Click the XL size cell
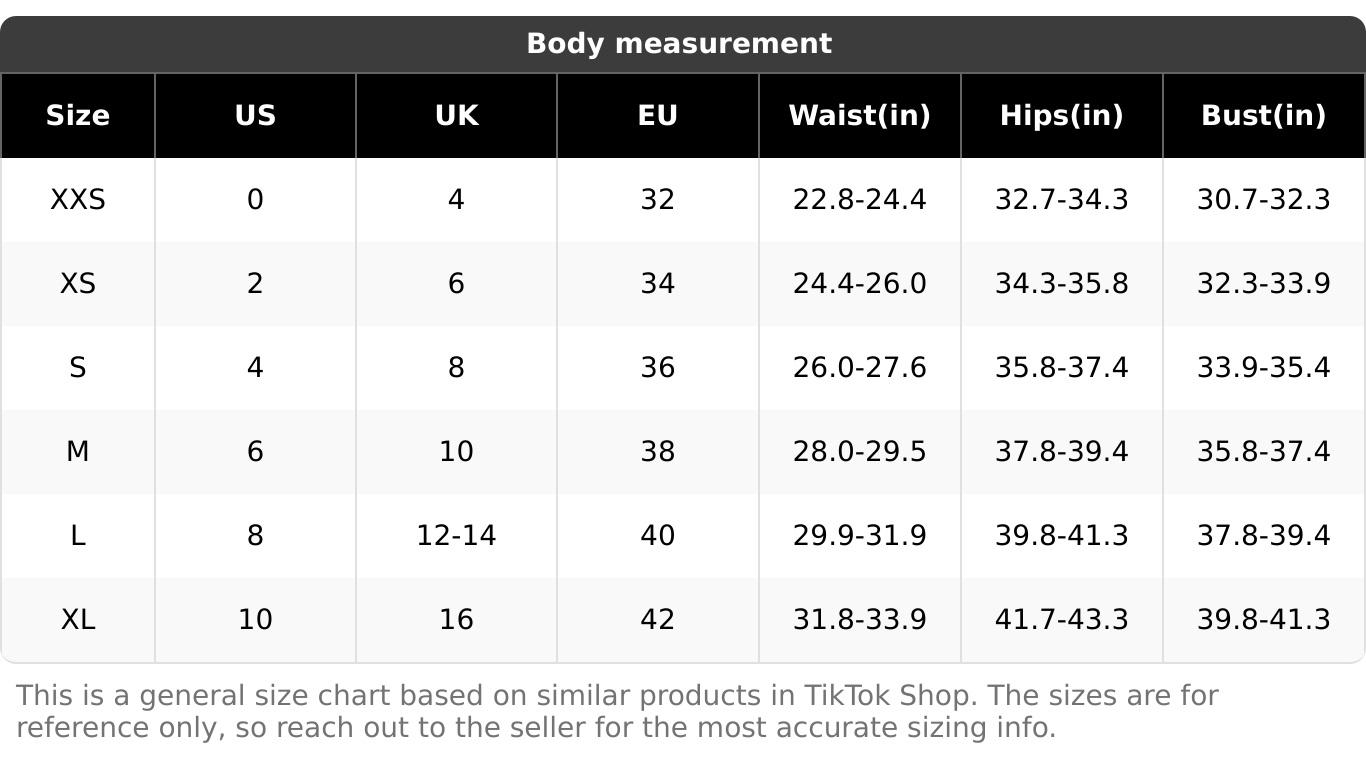The width and height of the screenshot is (1366, 760). (77, 620)
